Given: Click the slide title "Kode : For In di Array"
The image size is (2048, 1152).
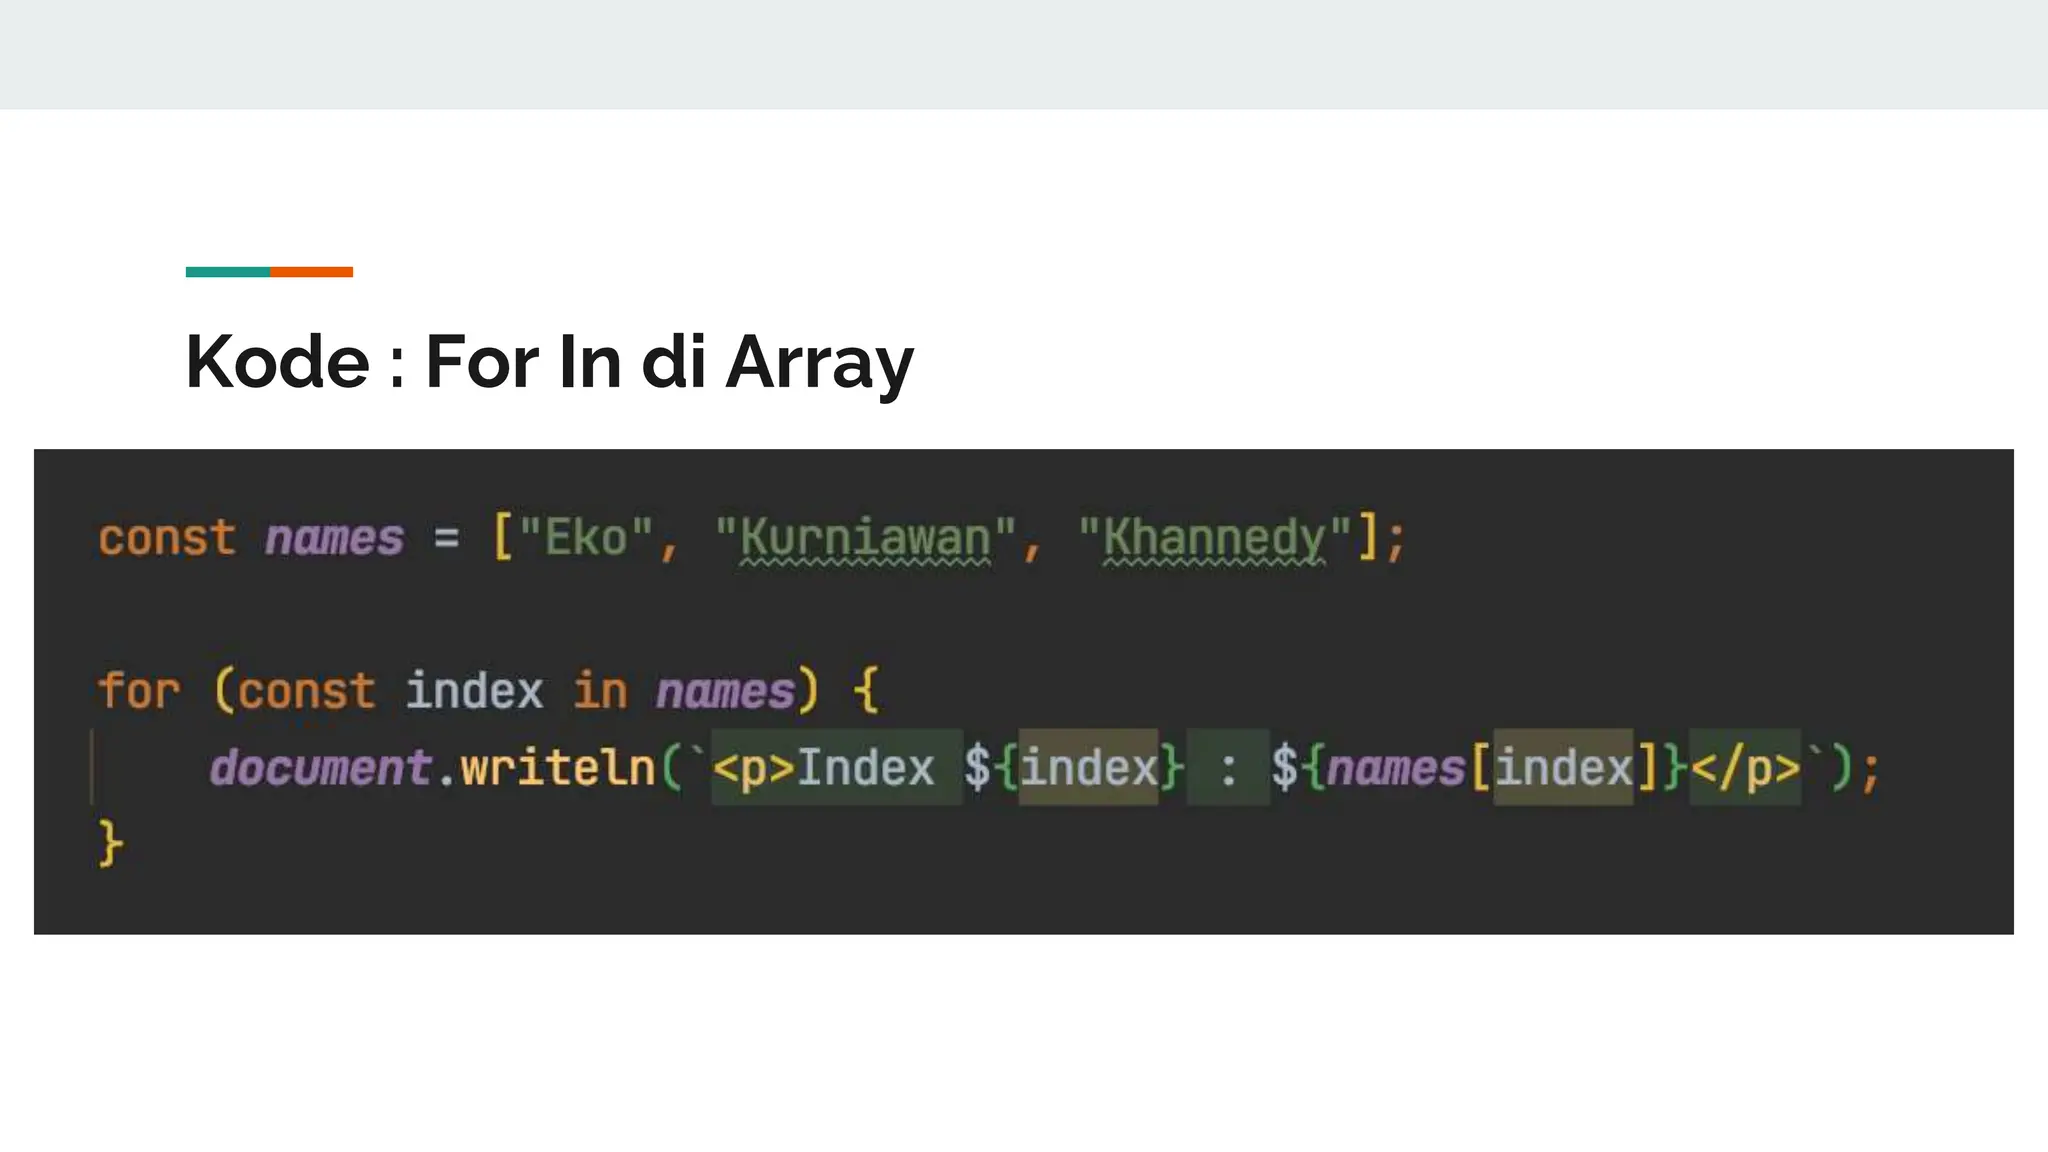Looking at the screenshot, I should [549, 362].
